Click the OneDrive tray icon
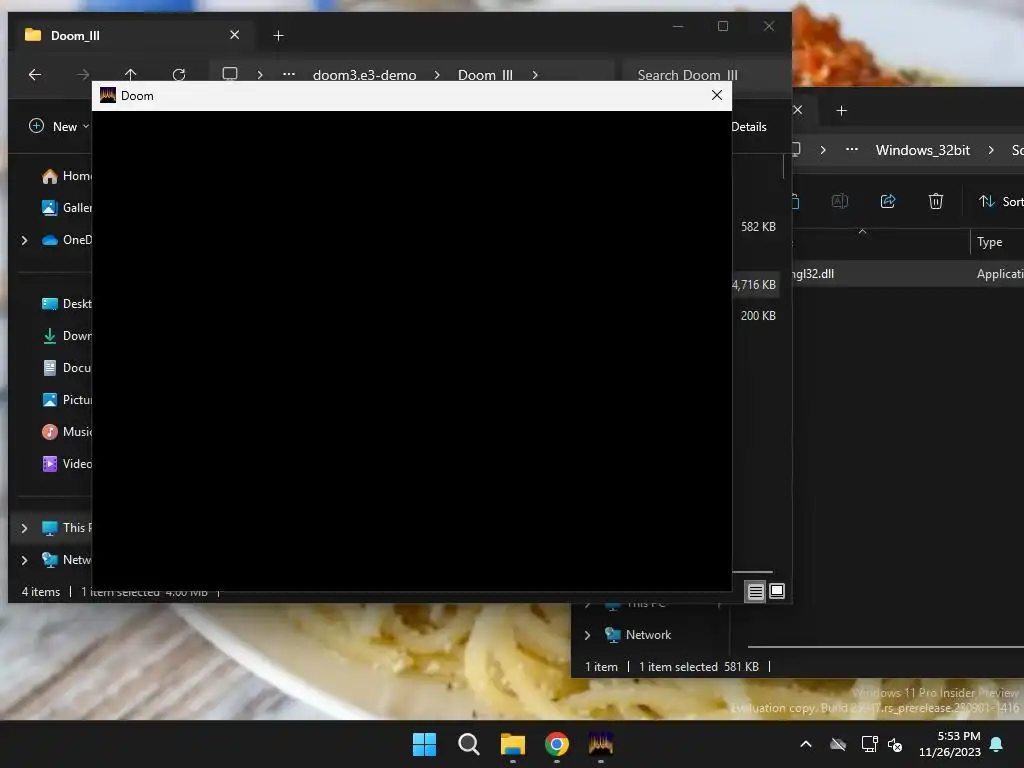The image size is (1024, 768). 838,744
